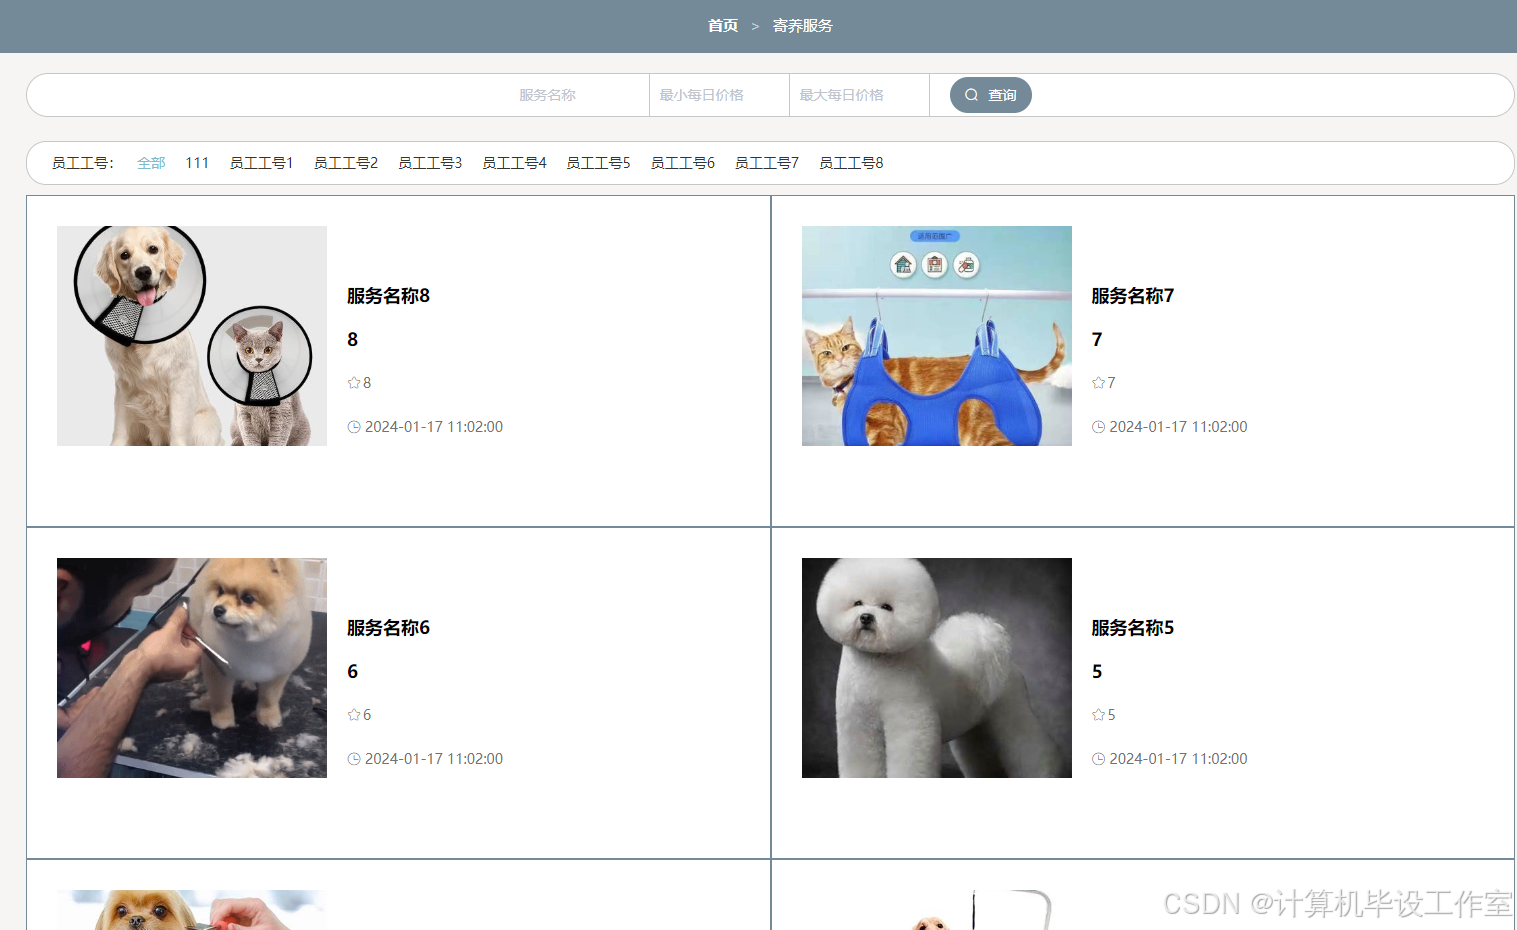Click the price 5 under 服务名称5

pyautogui.click(x=1097, y=672)
